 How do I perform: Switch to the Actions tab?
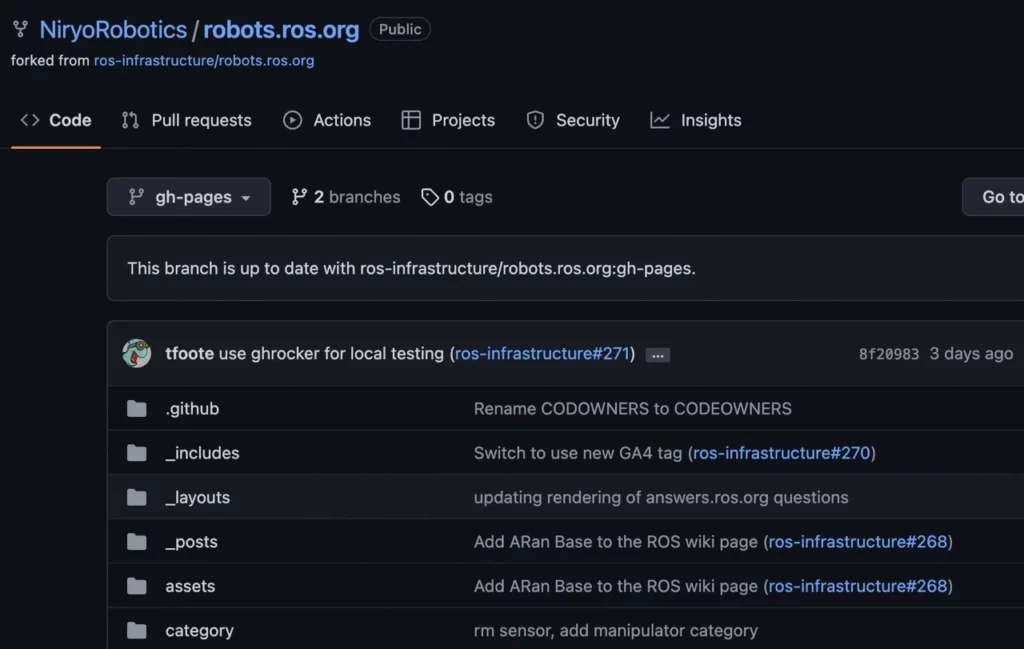pyautogui.click(x=327, y=120)
